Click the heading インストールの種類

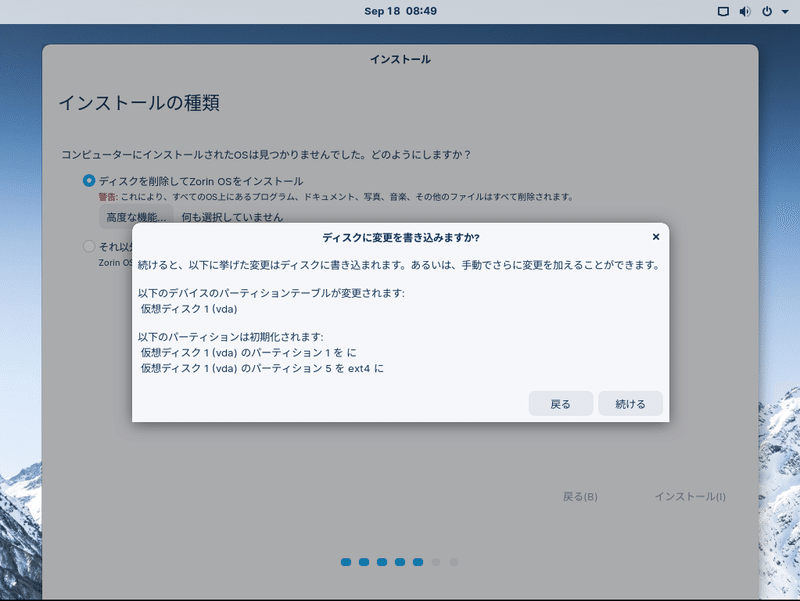pyautogui.click(x=139, y=103)
